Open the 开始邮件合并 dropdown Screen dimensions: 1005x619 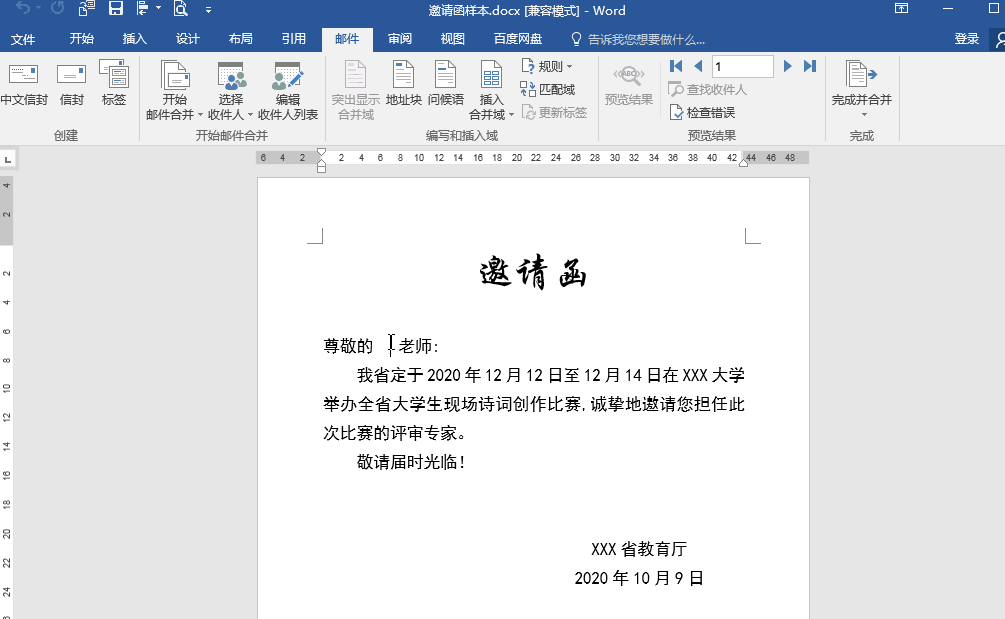tap(174, 90)
